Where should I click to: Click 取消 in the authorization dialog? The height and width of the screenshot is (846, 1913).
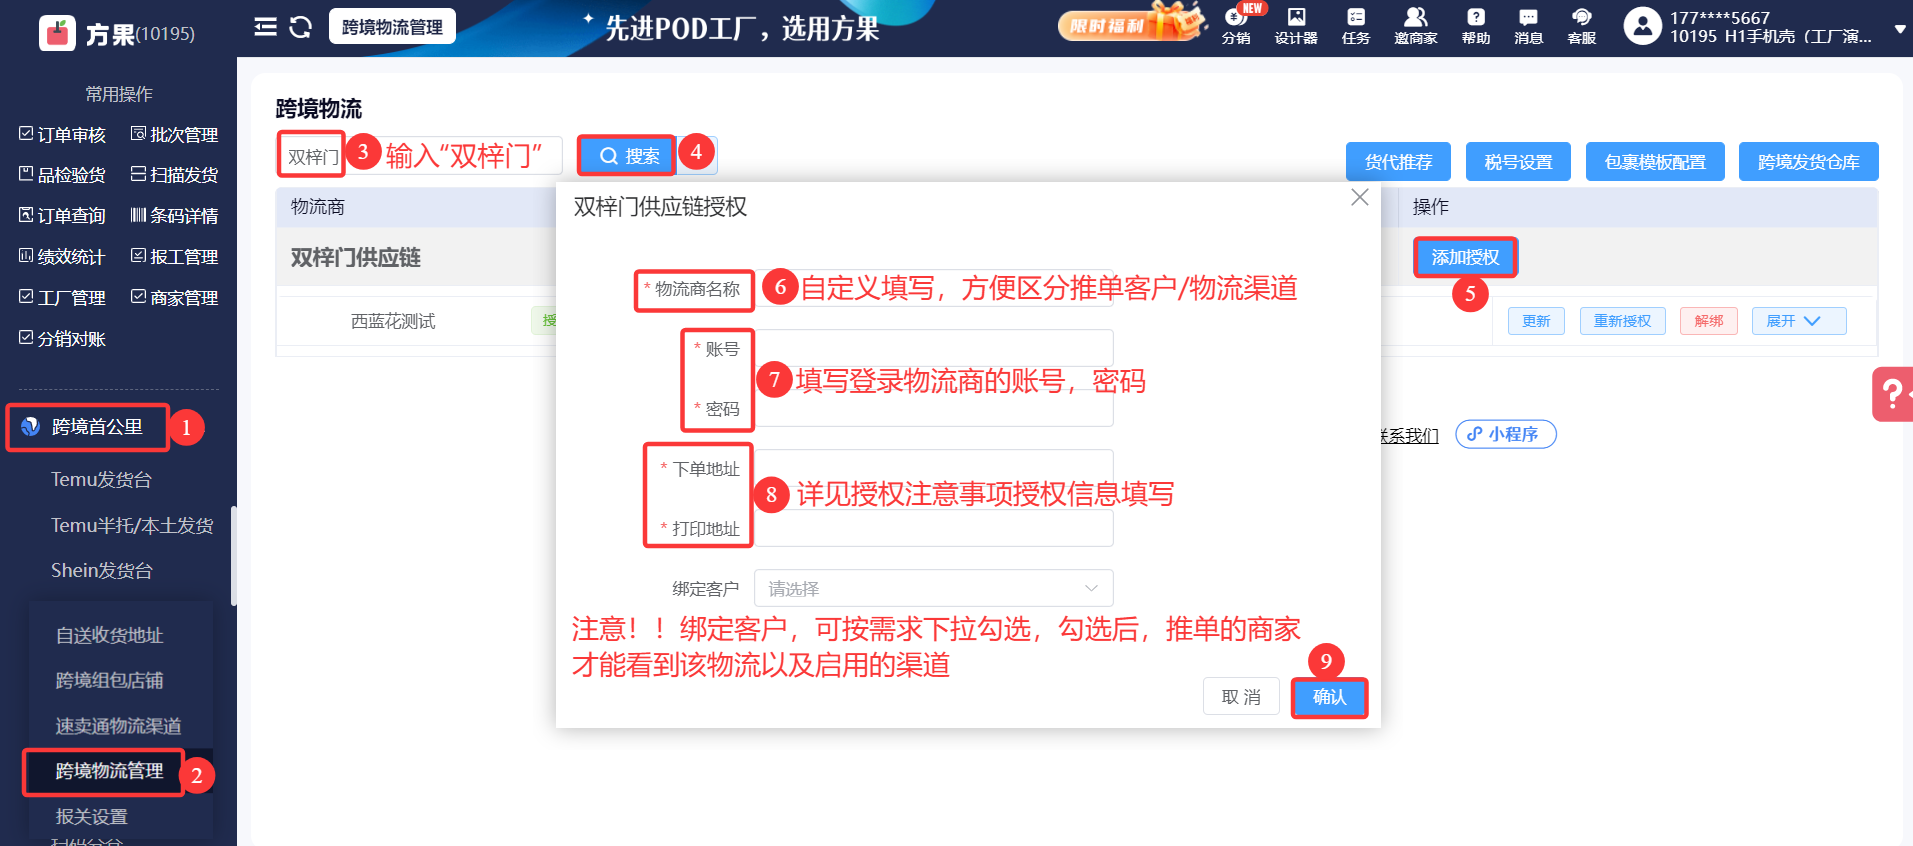pos(1241,697)
